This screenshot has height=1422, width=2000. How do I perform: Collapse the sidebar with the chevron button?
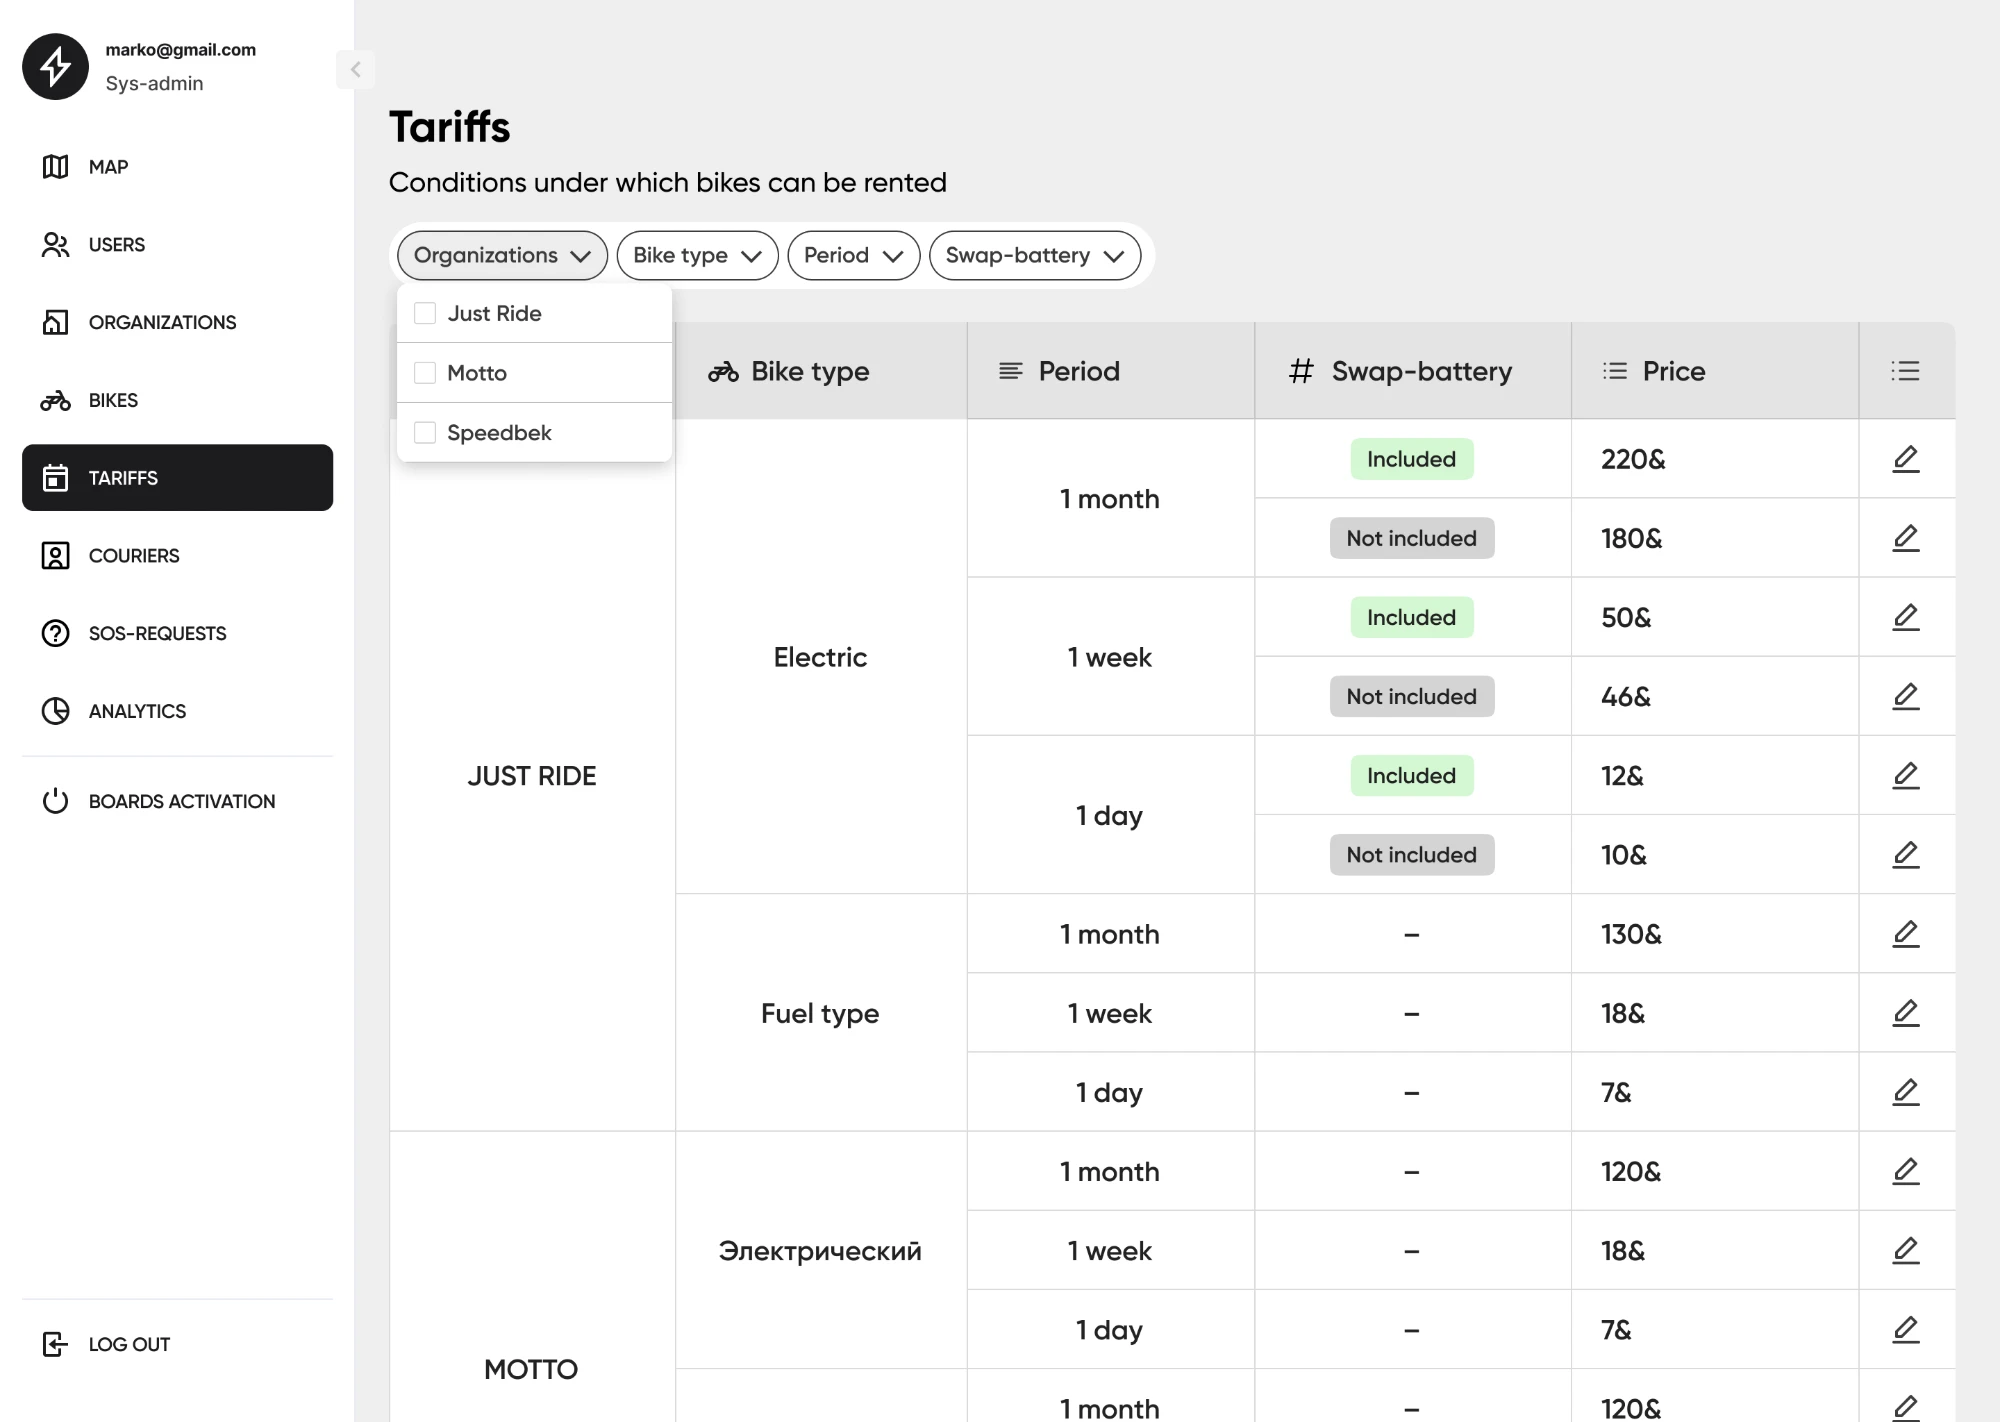coord(355,70)
